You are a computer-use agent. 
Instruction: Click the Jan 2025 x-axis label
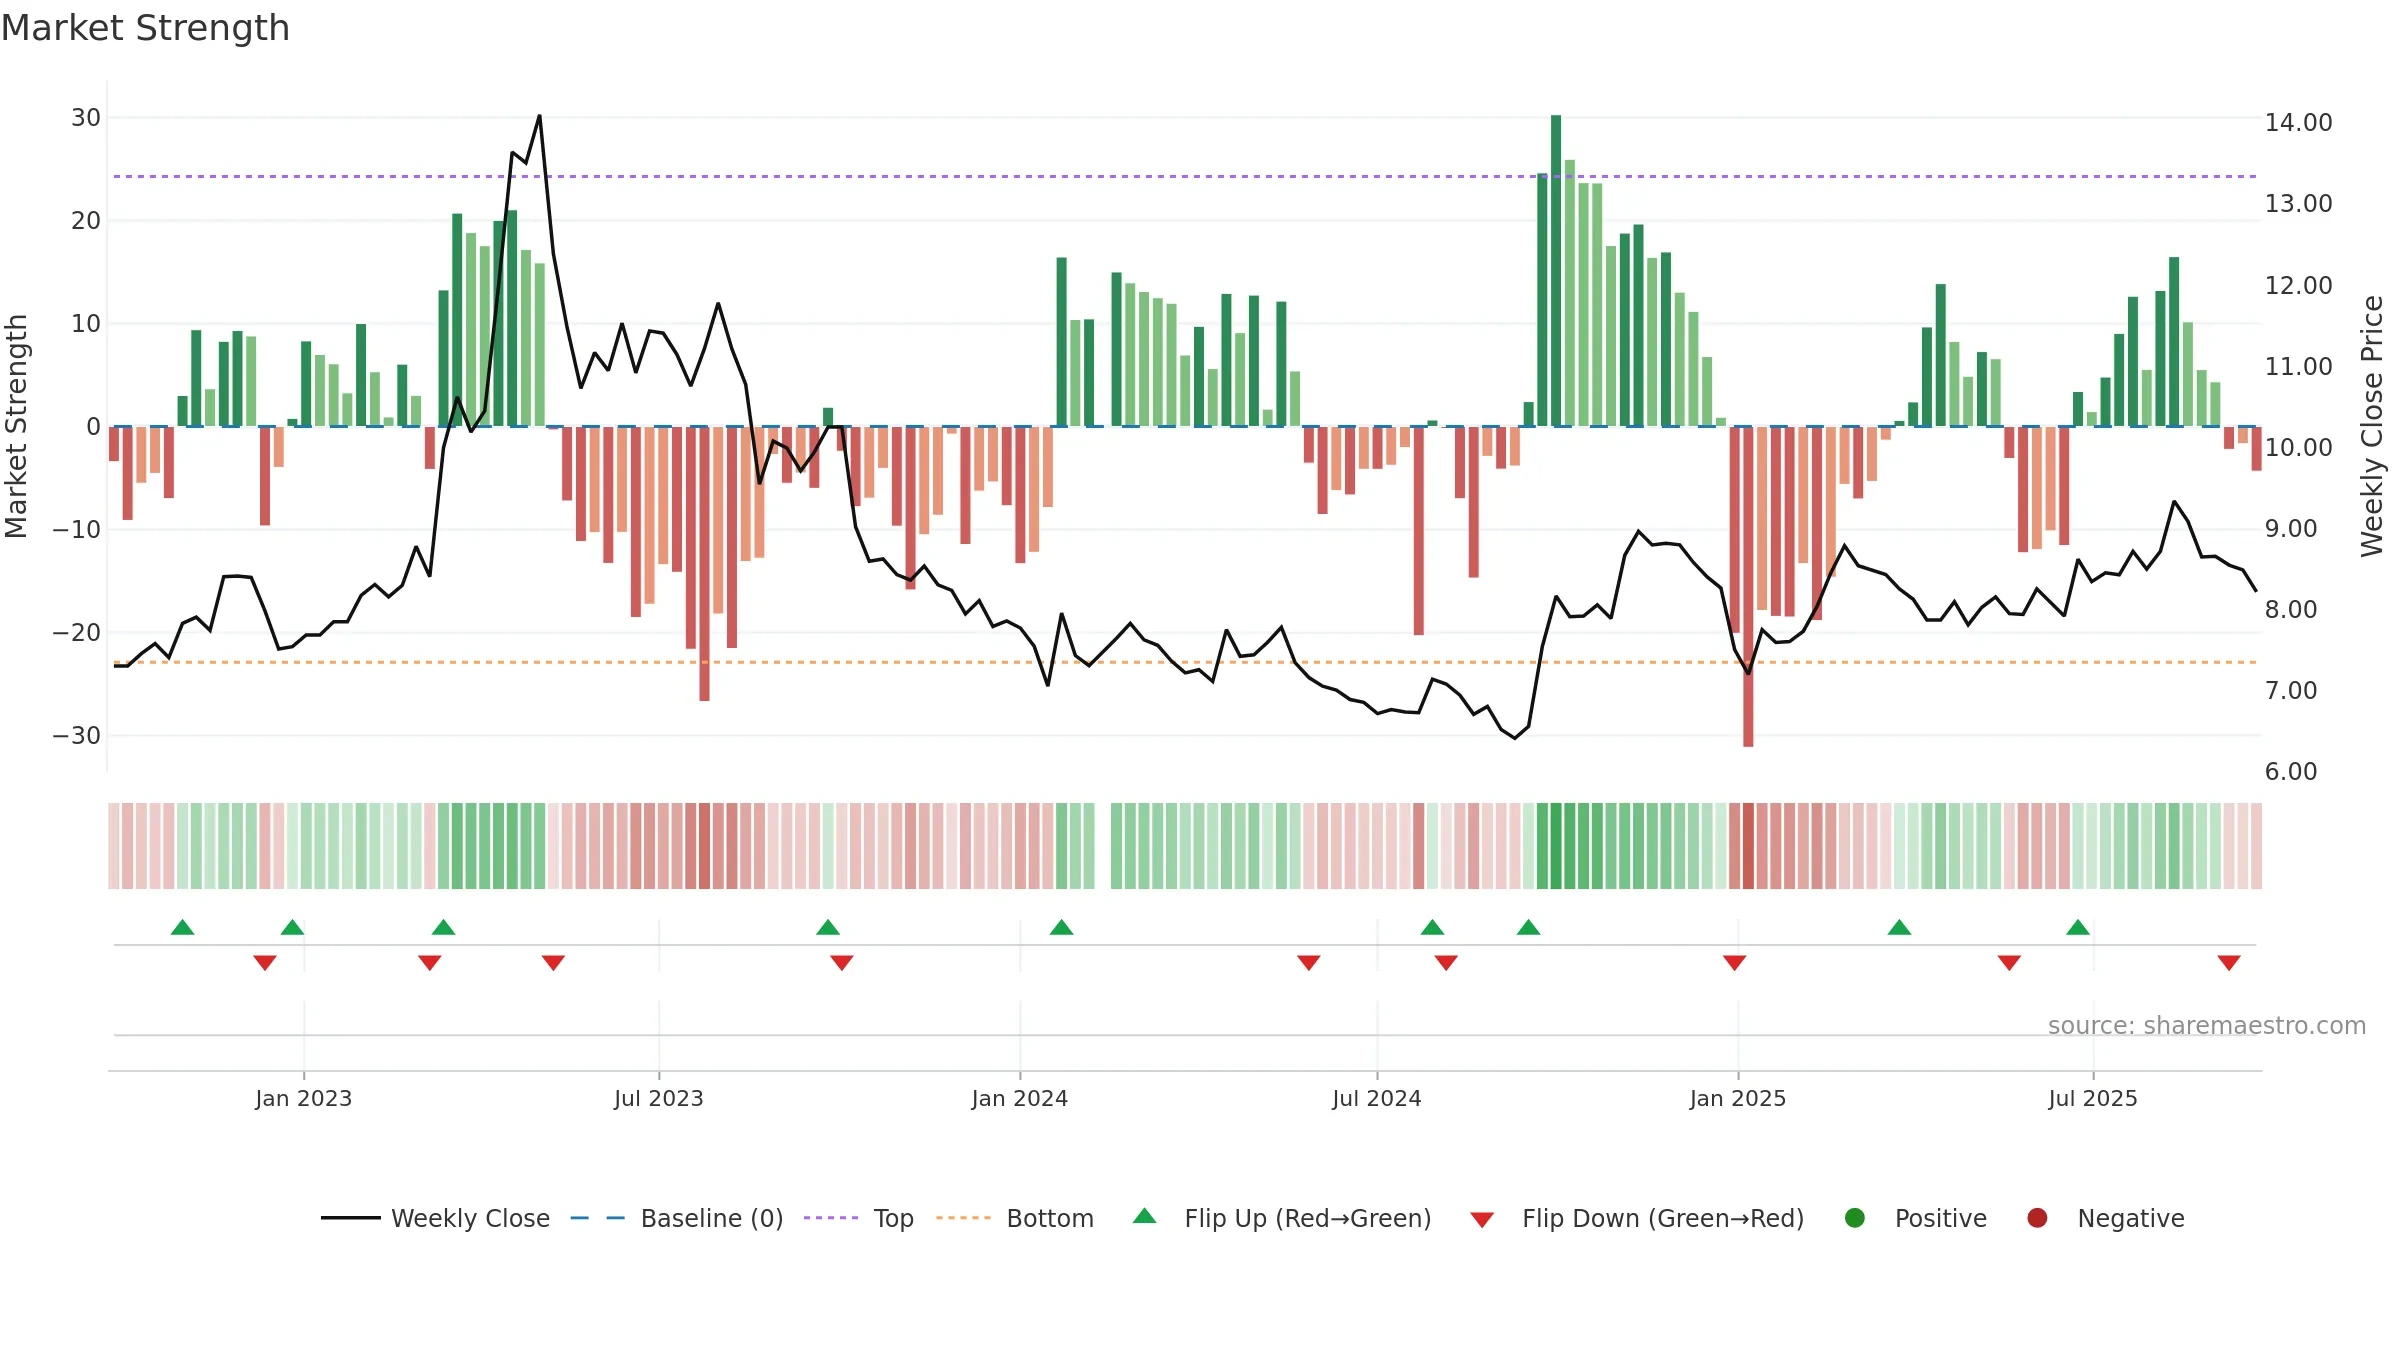pos(1738,1098)
